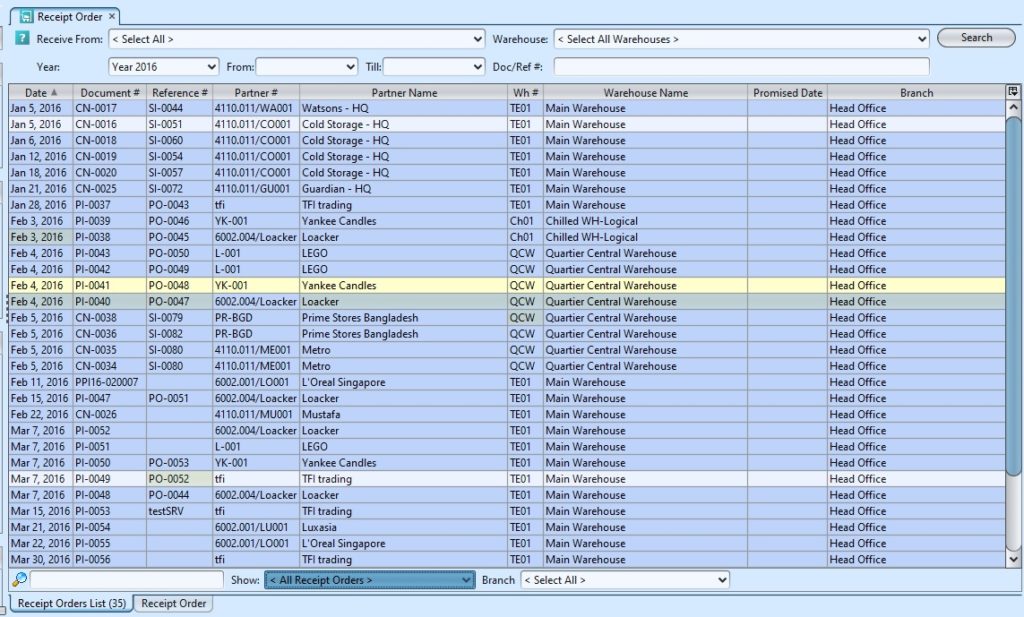Click the scroll down arrow of the table

[1013, 559]
